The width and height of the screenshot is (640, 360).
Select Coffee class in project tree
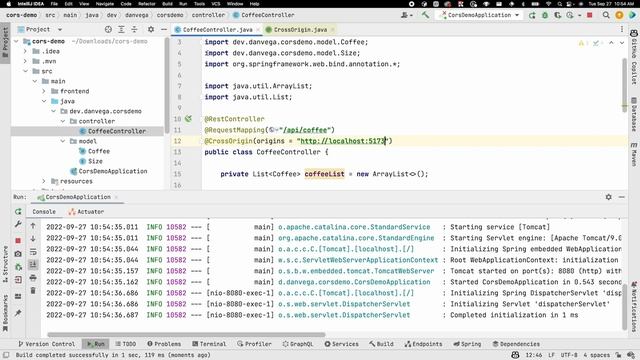[x=99, y=151]
